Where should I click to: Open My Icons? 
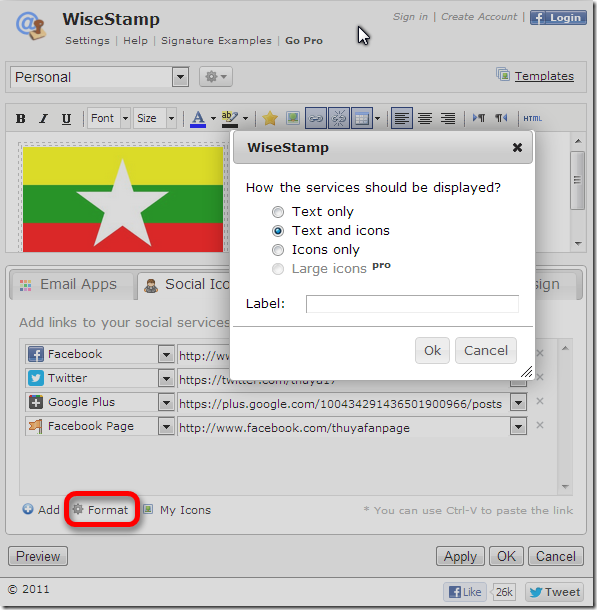(177, 510)
